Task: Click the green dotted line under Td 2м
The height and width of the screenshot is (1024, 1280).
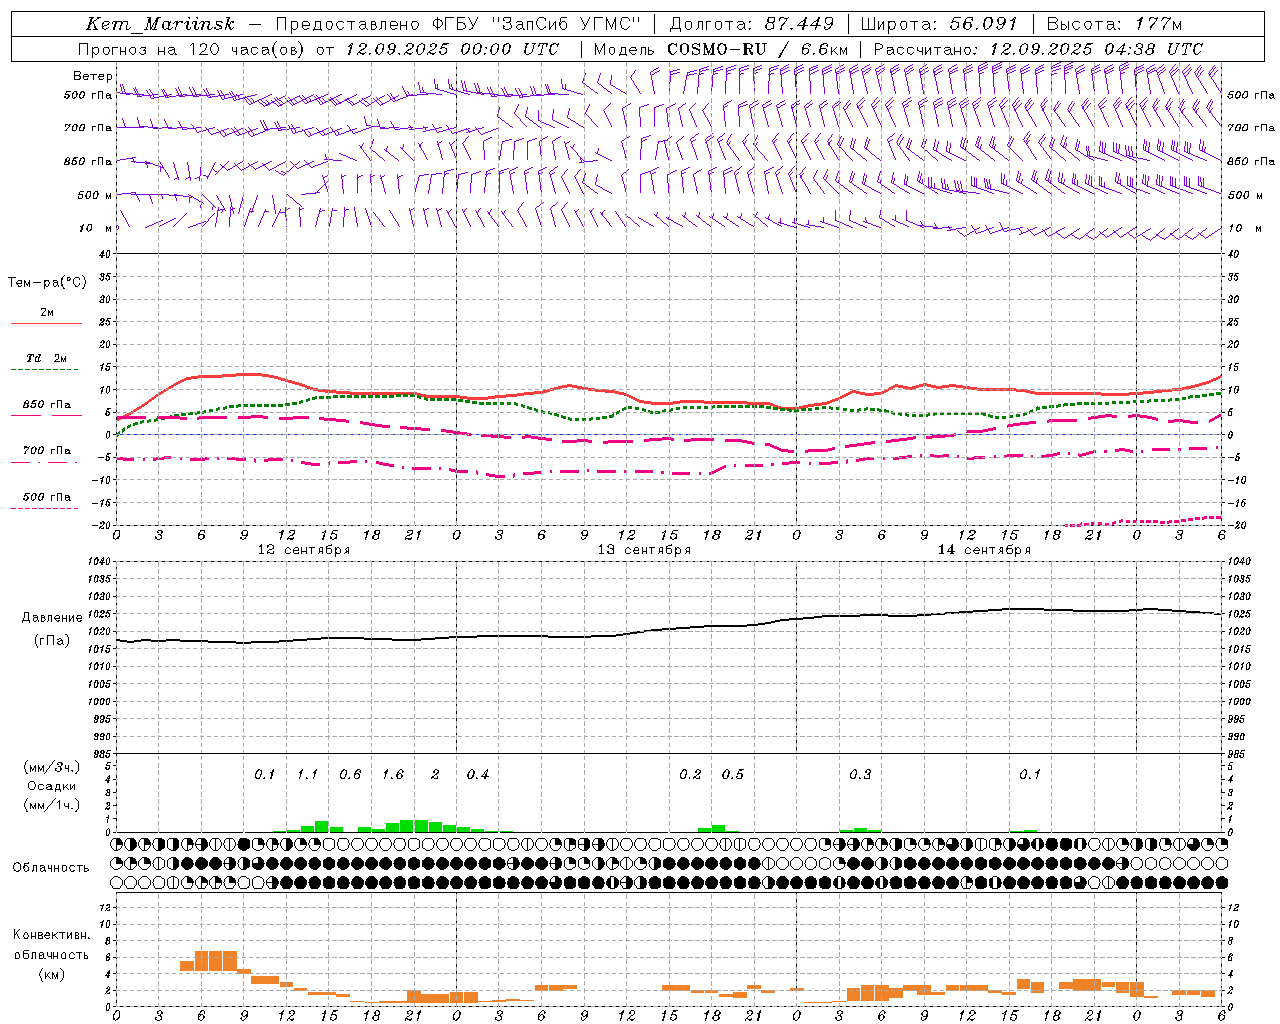Action: point(44,370)
